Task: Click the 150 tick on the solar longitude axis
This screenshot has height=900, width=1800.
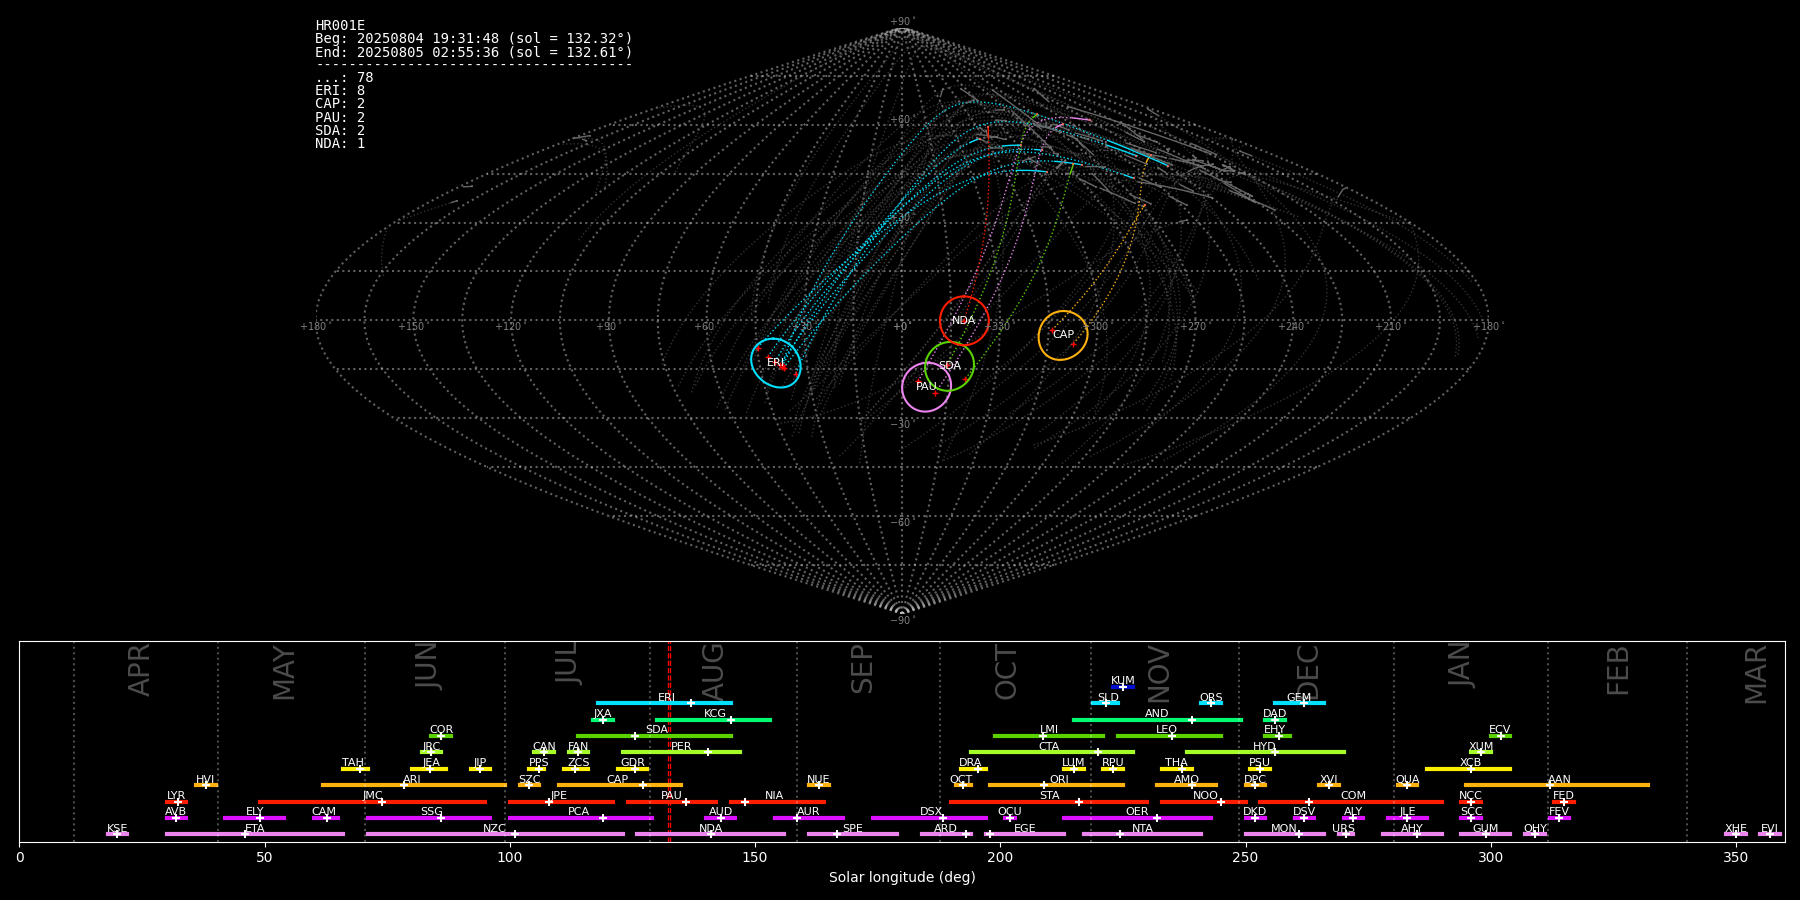Action: pyautogui.click(x=755, y=857)
